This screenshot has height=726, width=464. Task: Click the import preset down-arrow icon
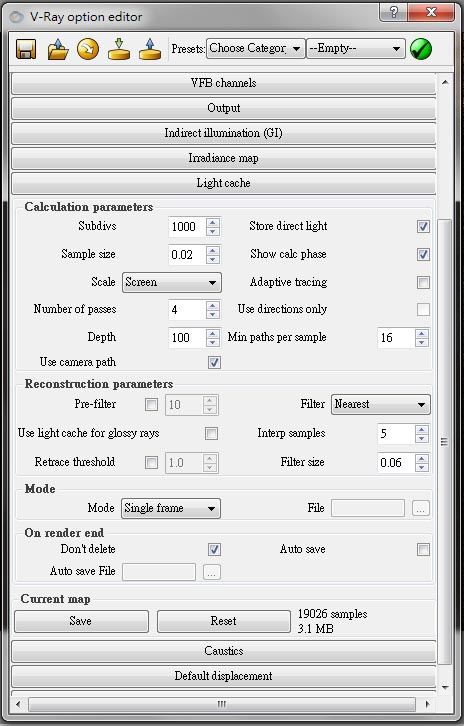(x=119, y=49)
